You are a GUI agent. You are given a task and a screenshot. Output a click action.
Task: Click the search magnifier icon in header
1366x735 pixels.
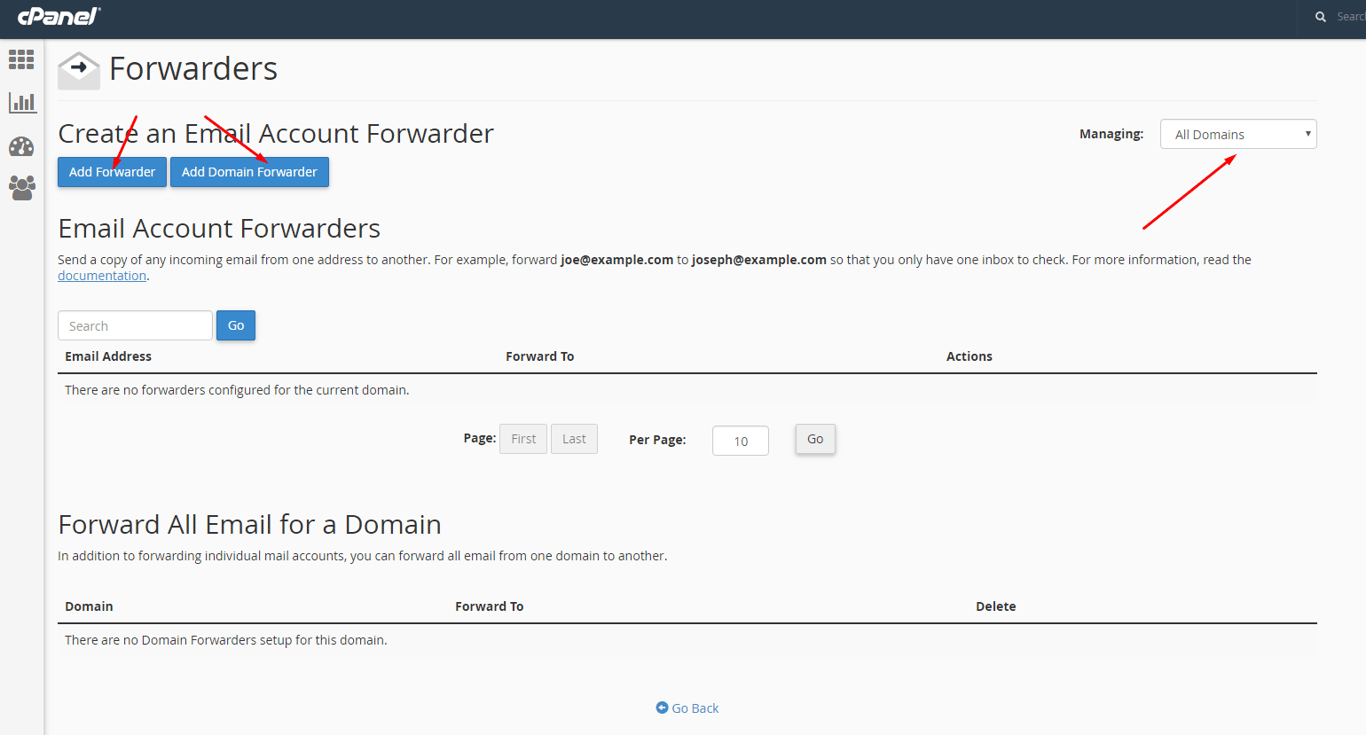pyautogui.click(x=1321, y=17)
